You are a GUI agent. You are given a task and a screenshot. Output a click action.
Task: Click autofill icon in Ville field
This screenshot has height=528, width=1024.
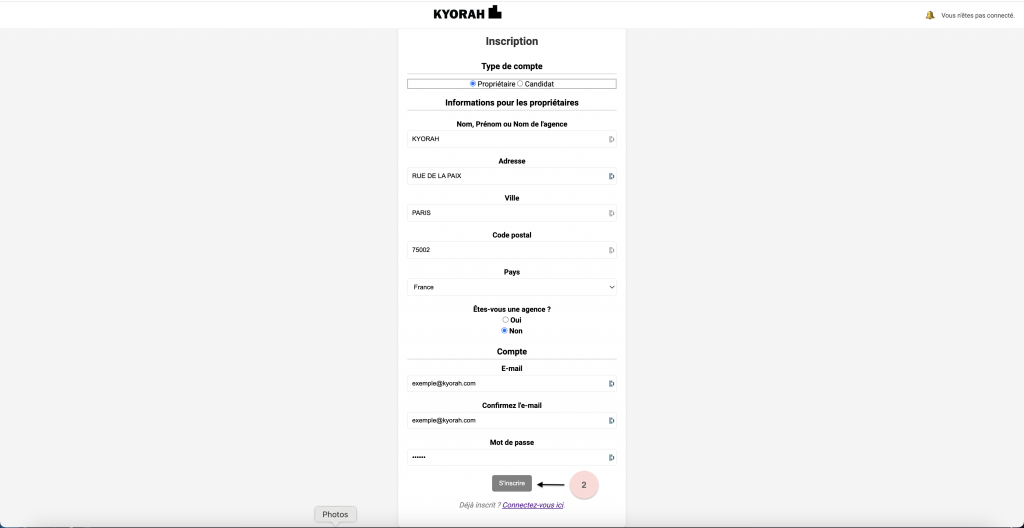coord(611,213)
